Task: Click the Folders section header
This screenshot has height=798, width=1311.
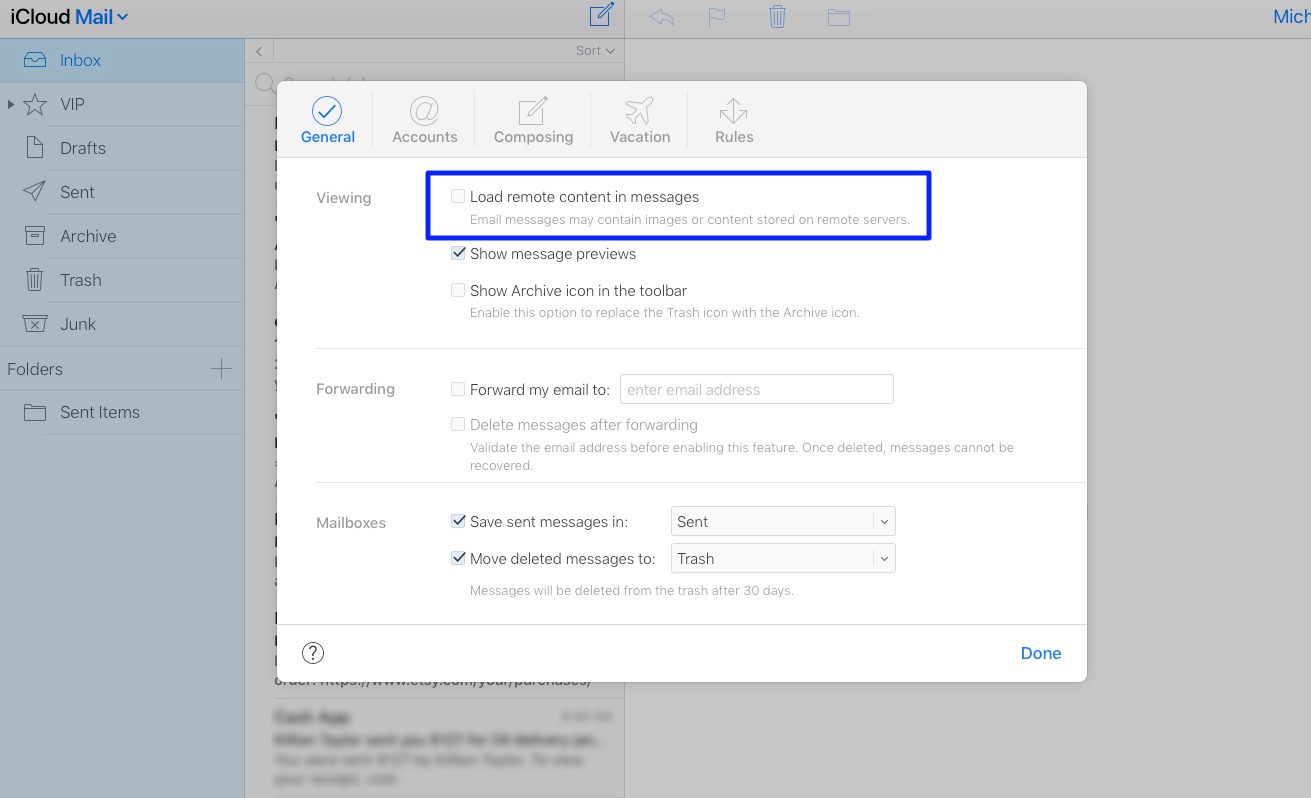Action: point(35,369)
